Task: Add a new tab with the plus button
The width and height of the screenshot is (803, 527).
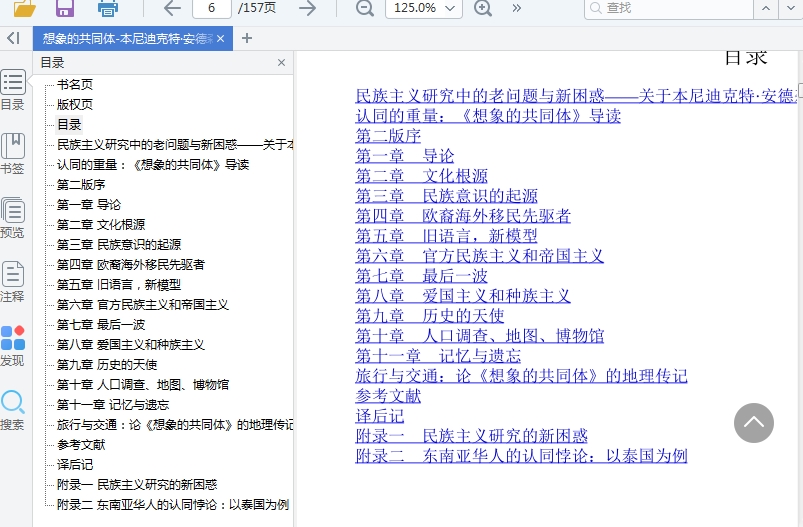Action: click(x=247, y=38)
